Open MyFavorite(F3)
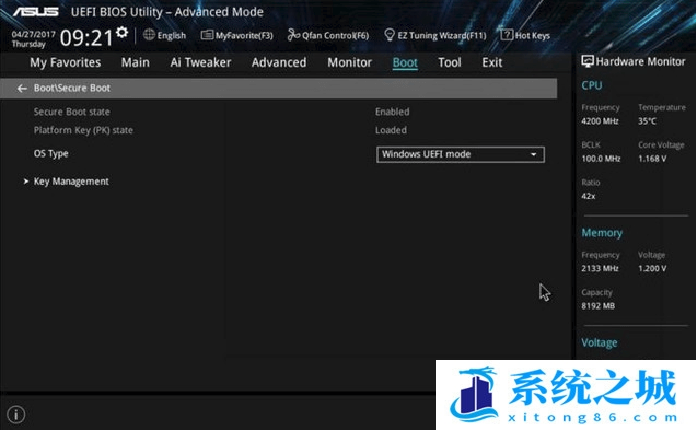This screenshot has width=696, height=430. point(237,35)
